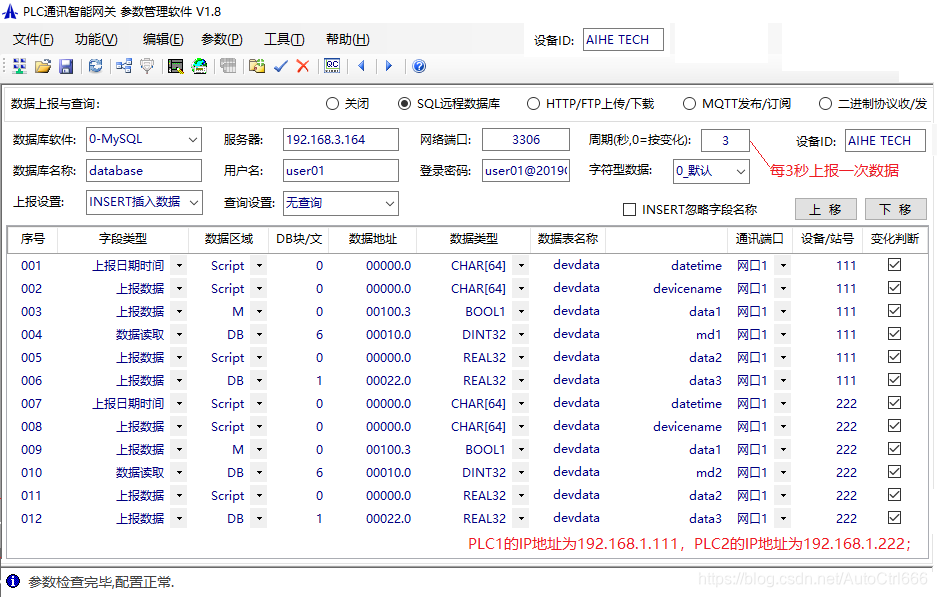
Task: Expand field type dropdown for row 001
Action: click(179, 265)
